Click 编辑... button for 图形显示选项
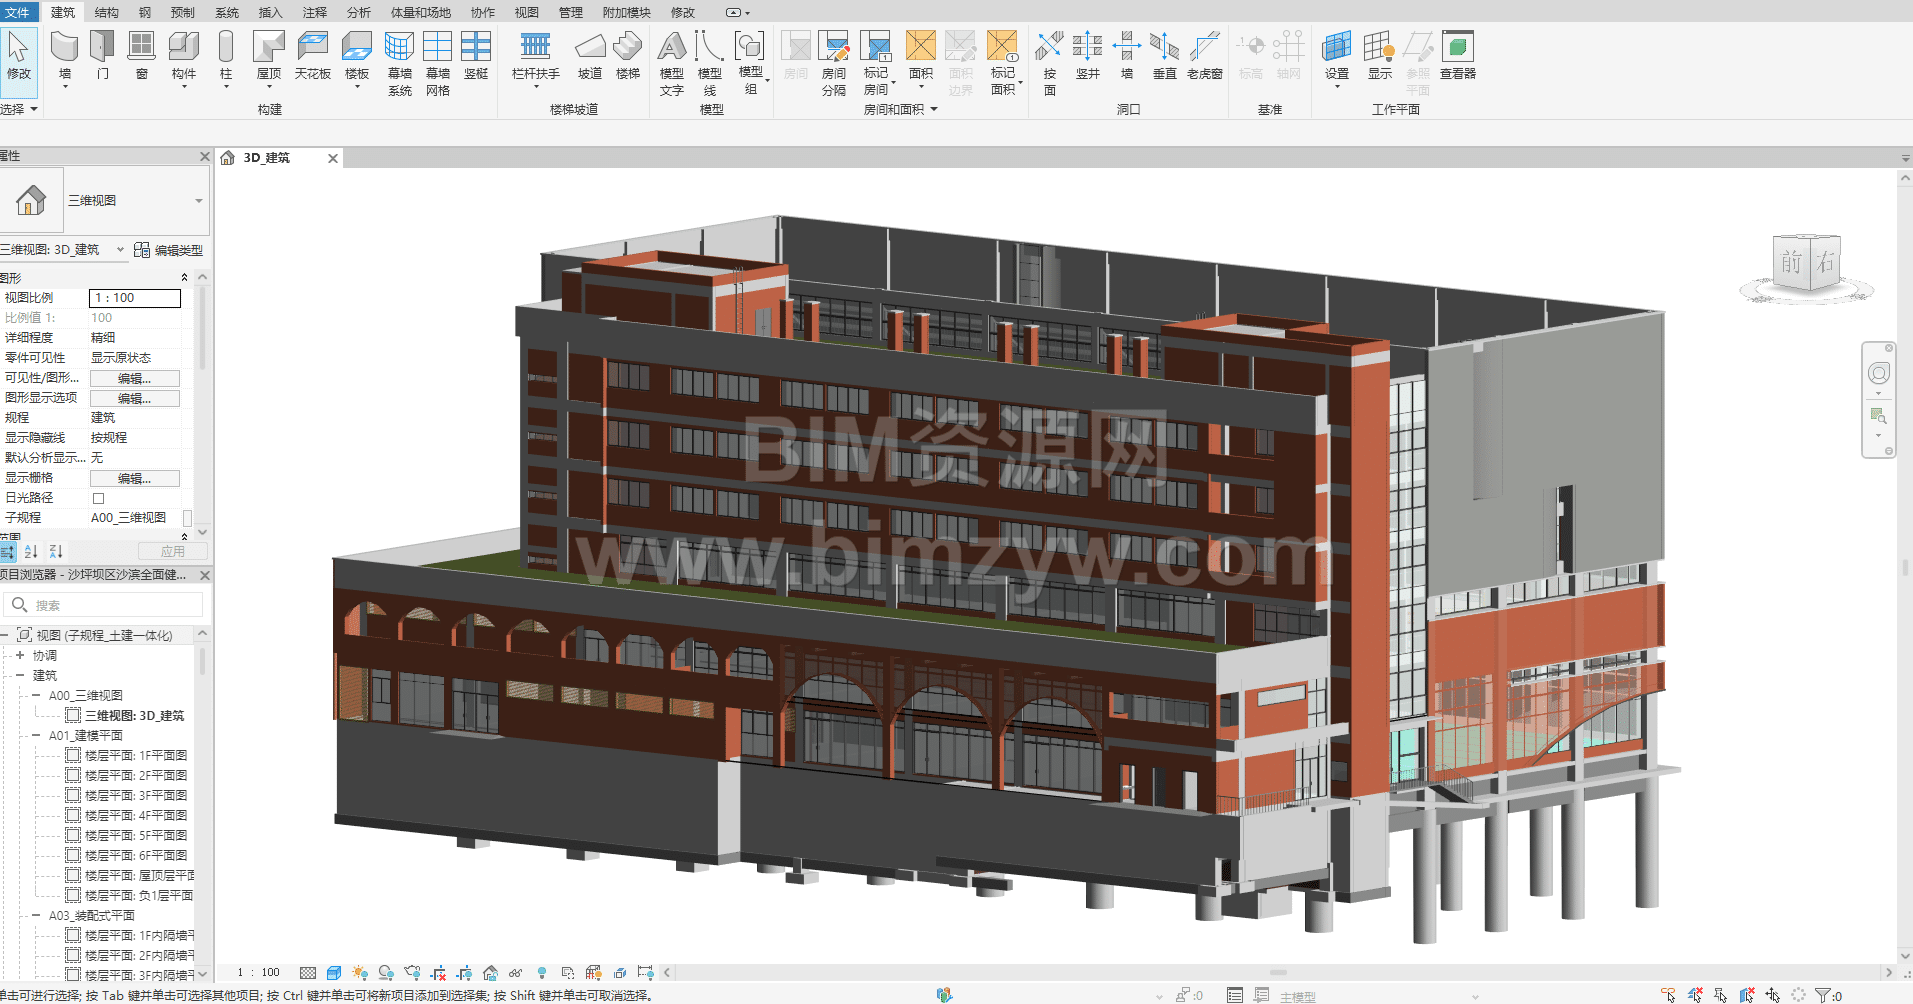 tap(135, 398)
